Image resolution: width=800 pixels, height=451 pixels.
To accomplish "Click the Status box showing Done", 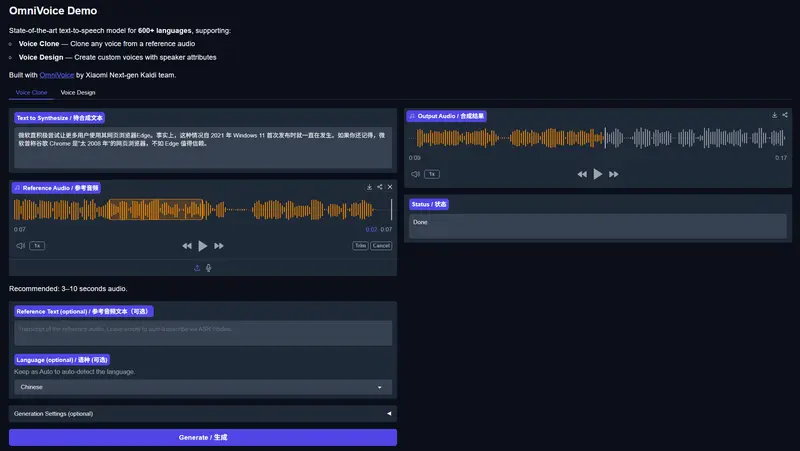I will pyautogui.click(x=597, y=226).
